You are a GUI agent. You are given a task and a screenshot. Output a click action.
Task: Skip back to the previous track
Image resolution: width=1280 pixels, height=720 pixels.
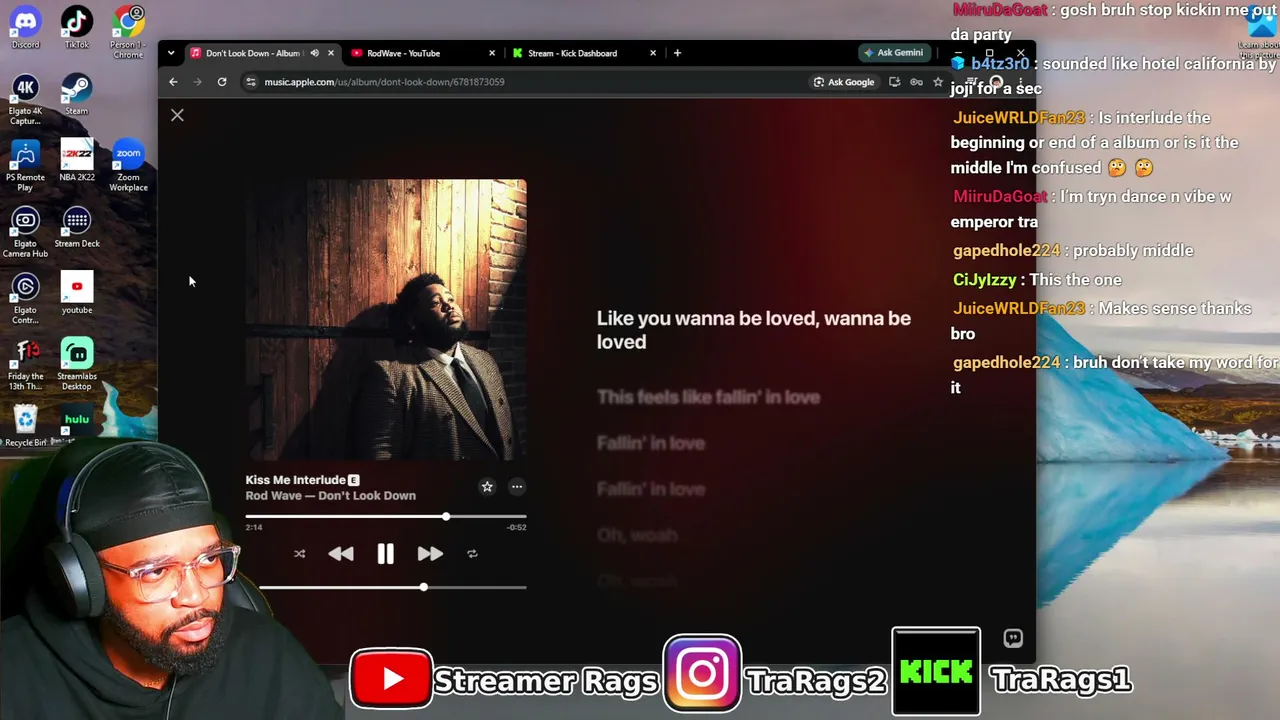(x=341, y=554)
